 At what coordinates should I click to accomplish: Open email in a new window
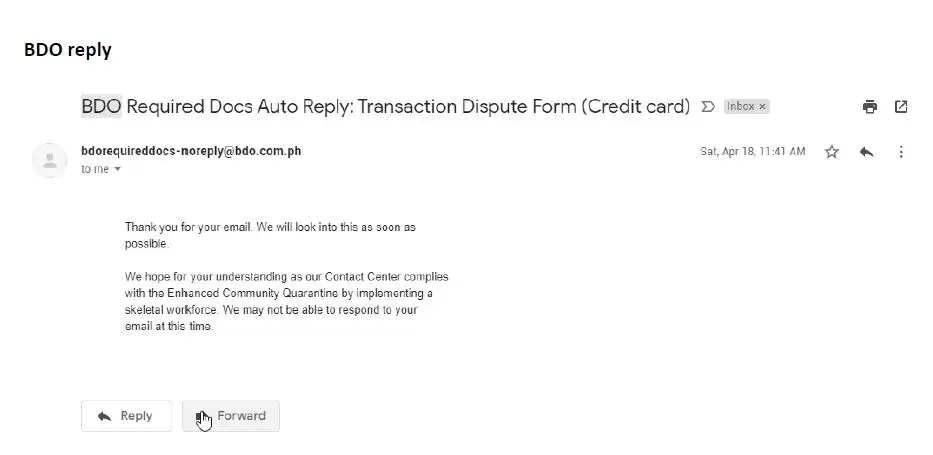click(901, 106)
